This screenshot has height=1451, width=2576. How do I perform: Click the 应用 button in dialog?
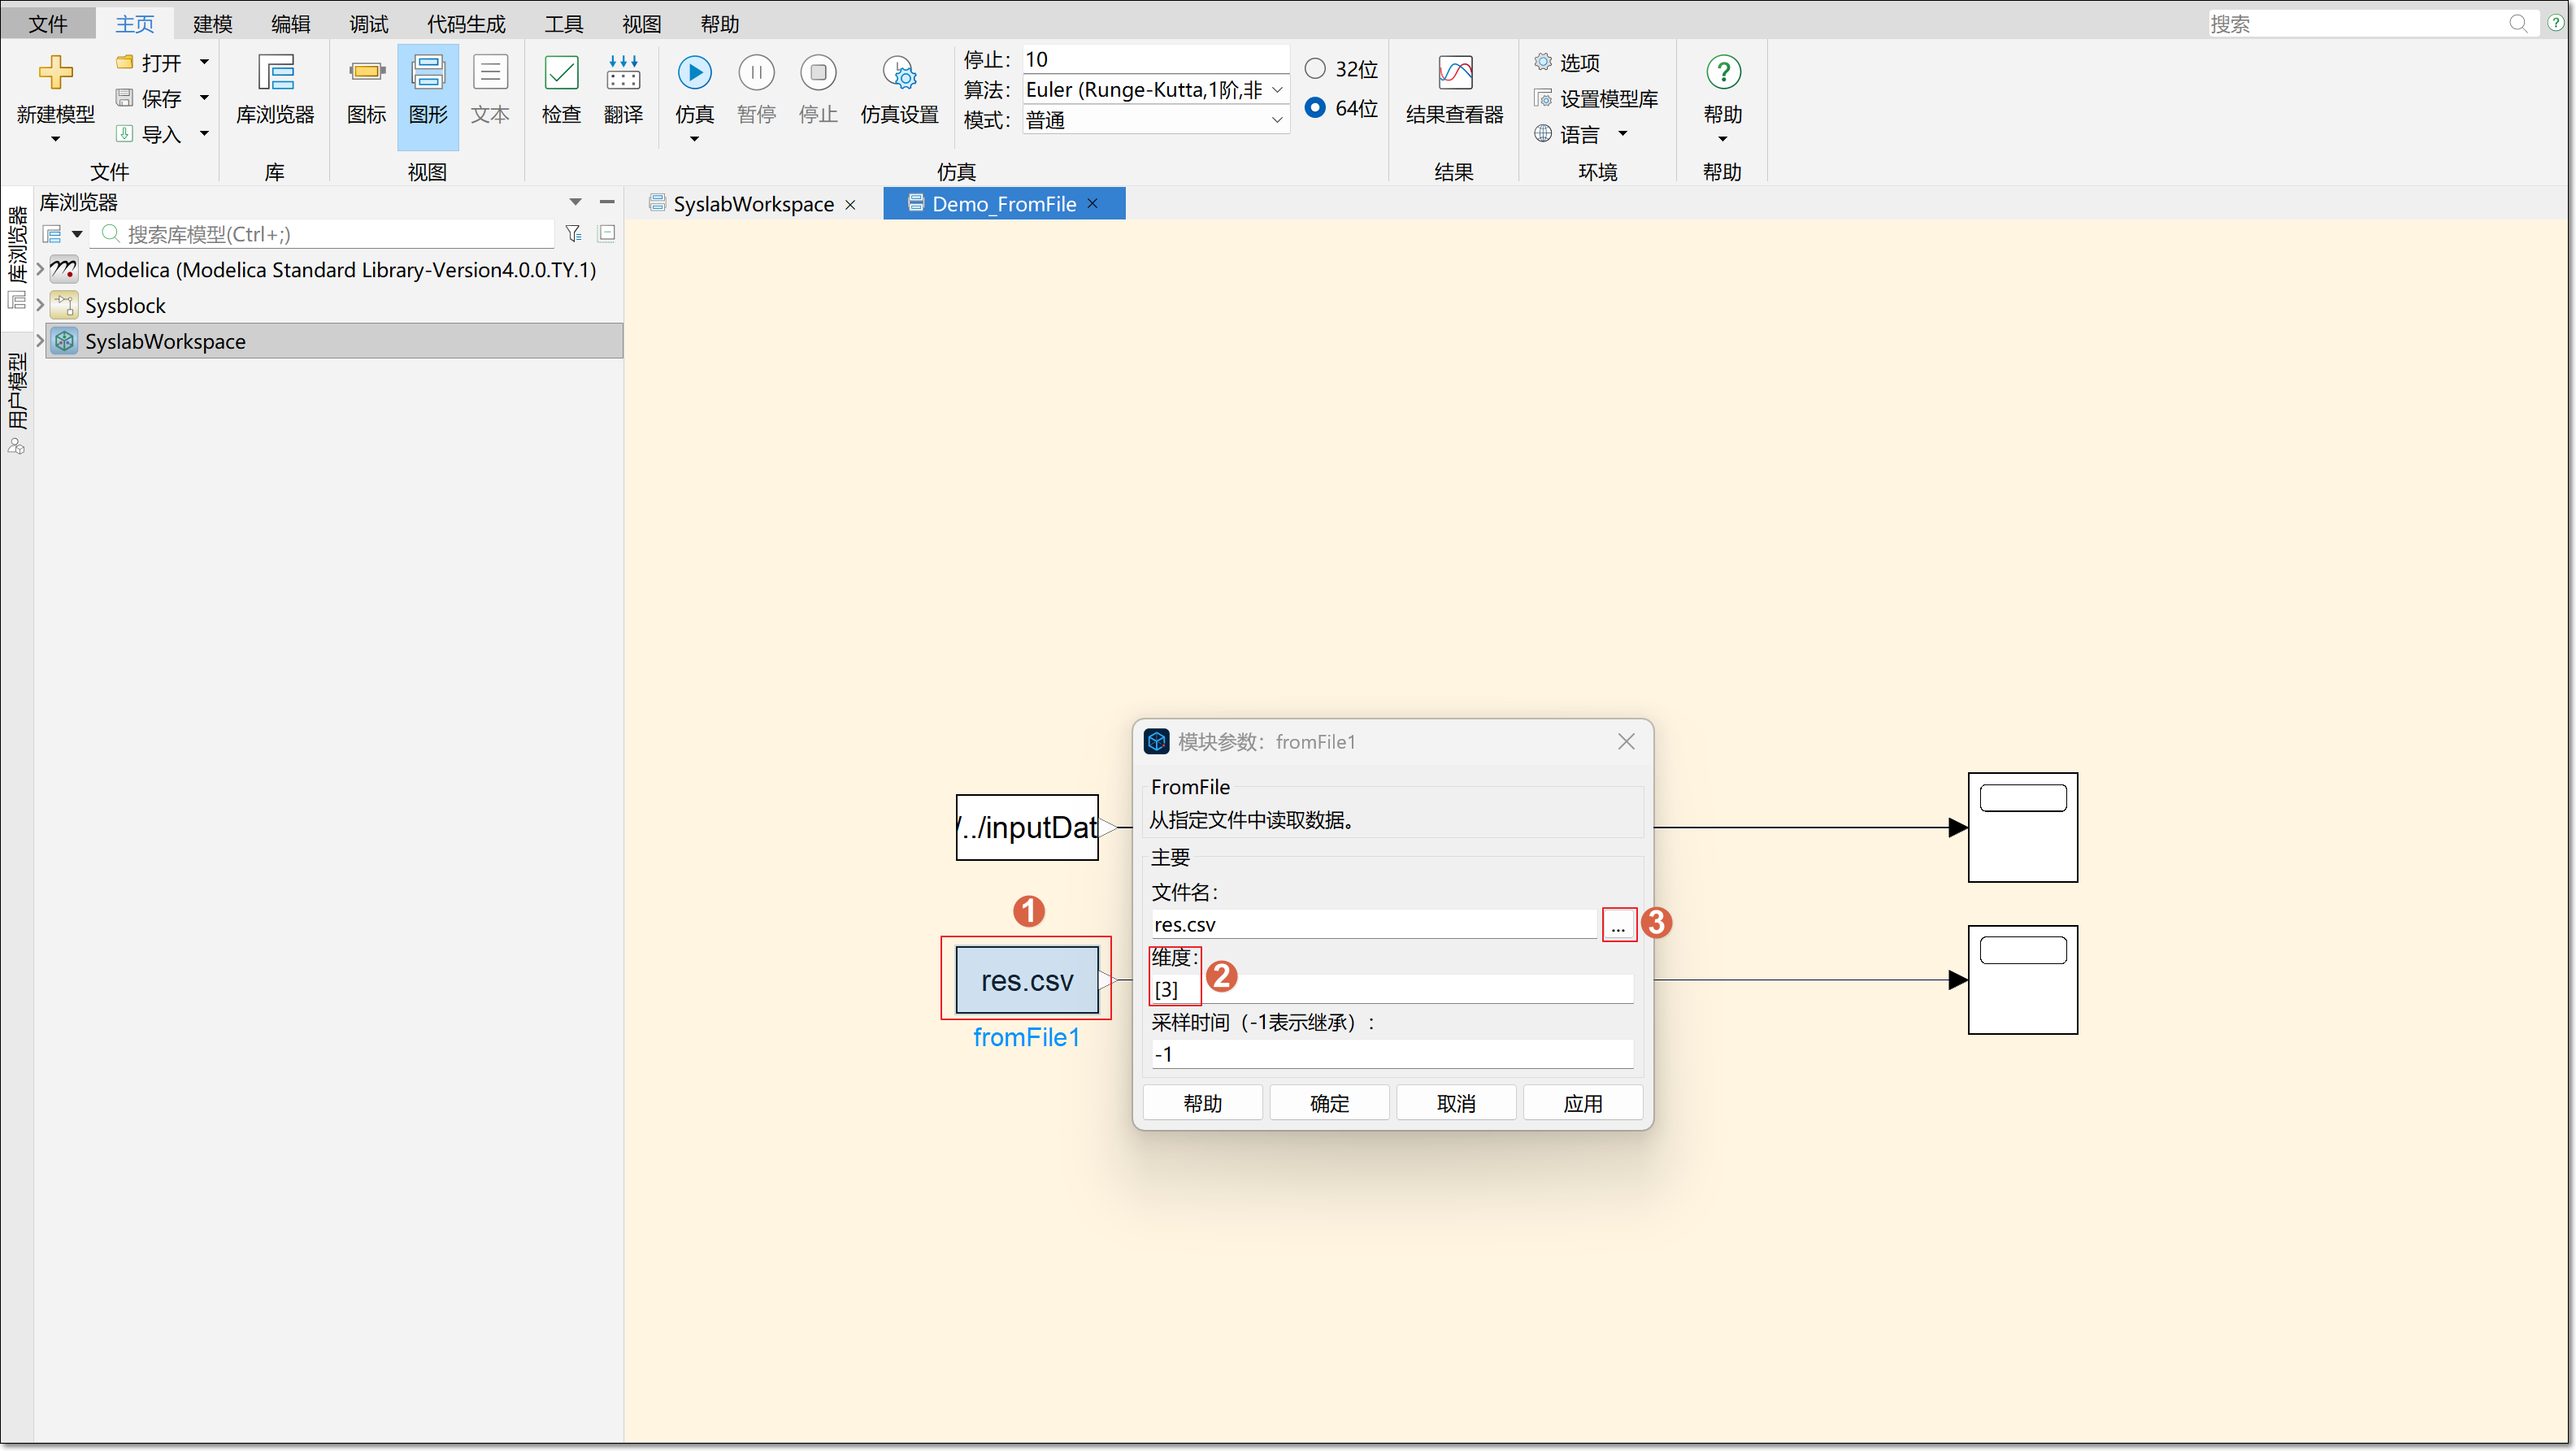coord(1582,1103)
